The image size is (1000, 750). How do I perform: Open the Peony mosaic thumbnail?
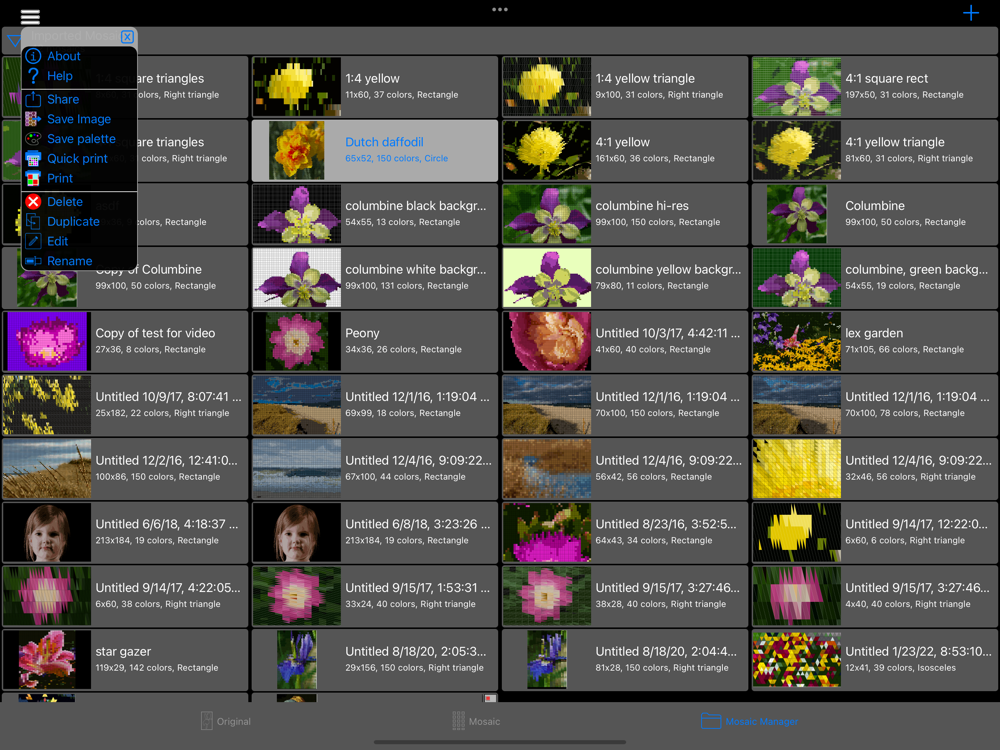(297, 341)
